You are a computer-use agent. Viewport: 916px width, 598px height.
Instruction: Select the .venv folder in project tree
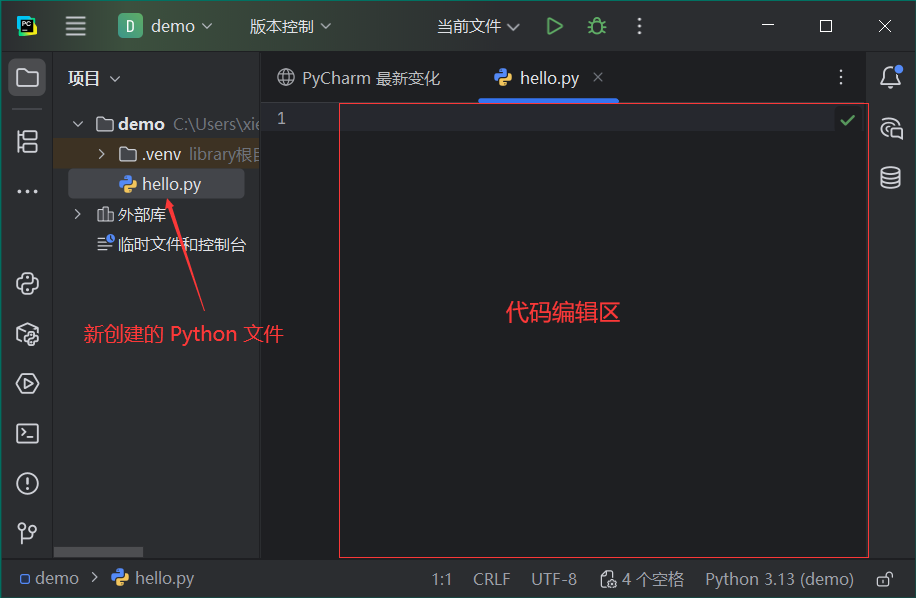point(156,154)
